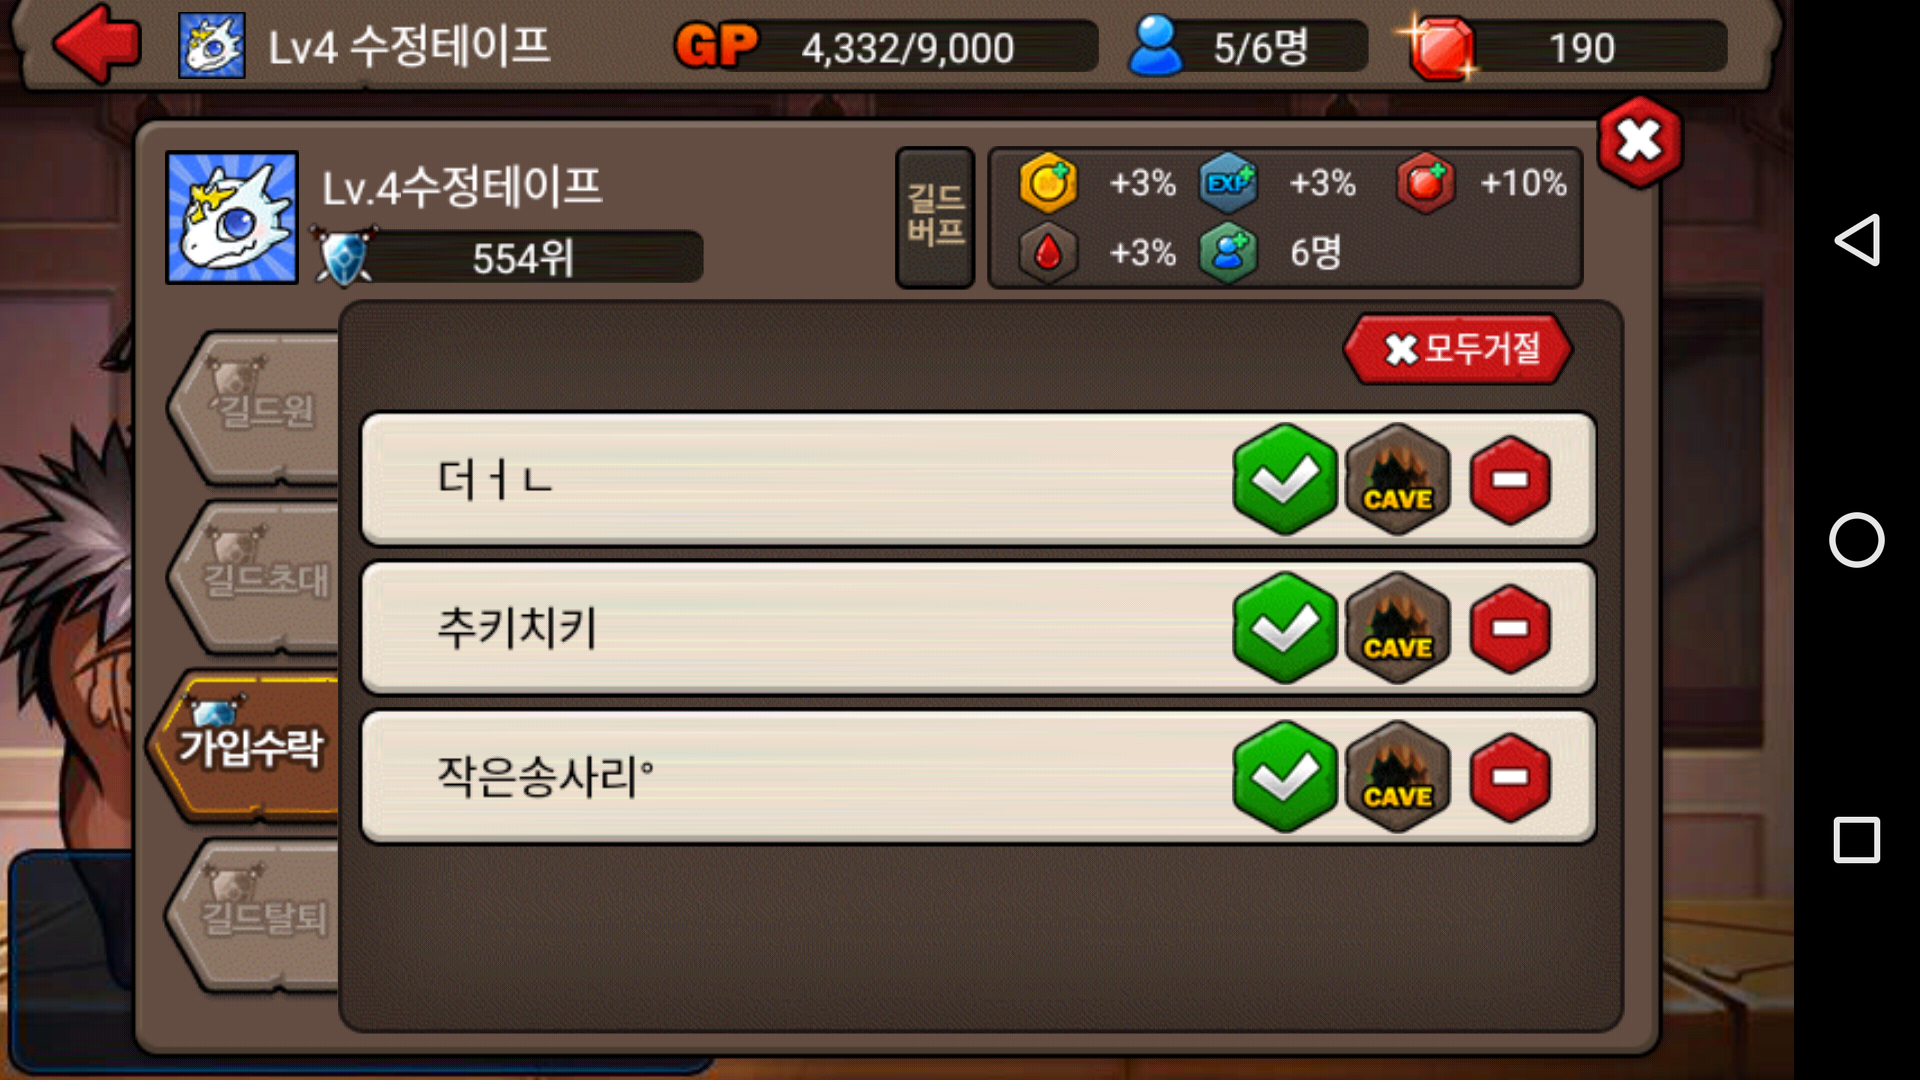Accept applicant 작은송사리 with green check
Image resolution: width=1920 pixels, height=1080 pixels.
[x=1285, y=777]
